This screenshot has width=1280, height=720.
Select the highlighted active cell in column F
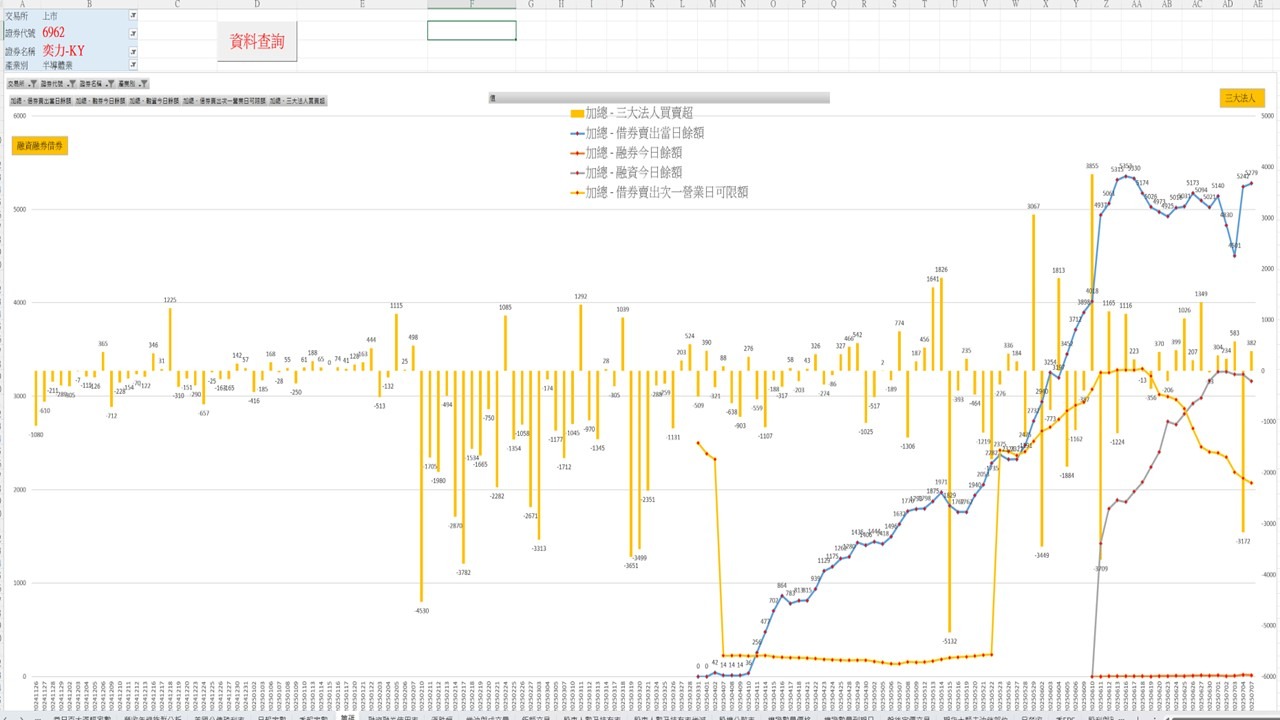coord(472,31)
